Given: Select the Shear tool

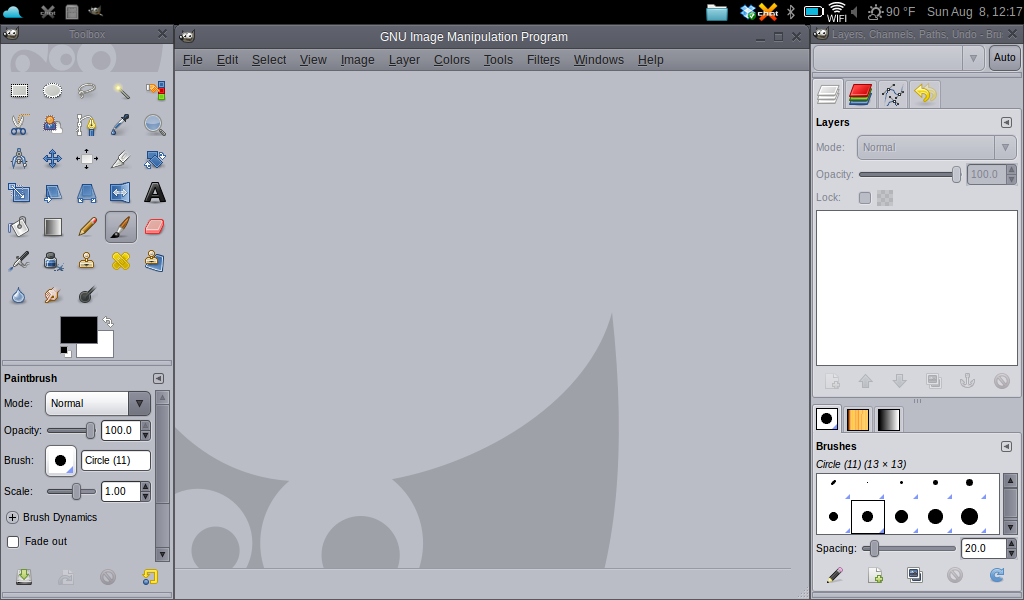Looking at the screenshot, I should [52, 193].
